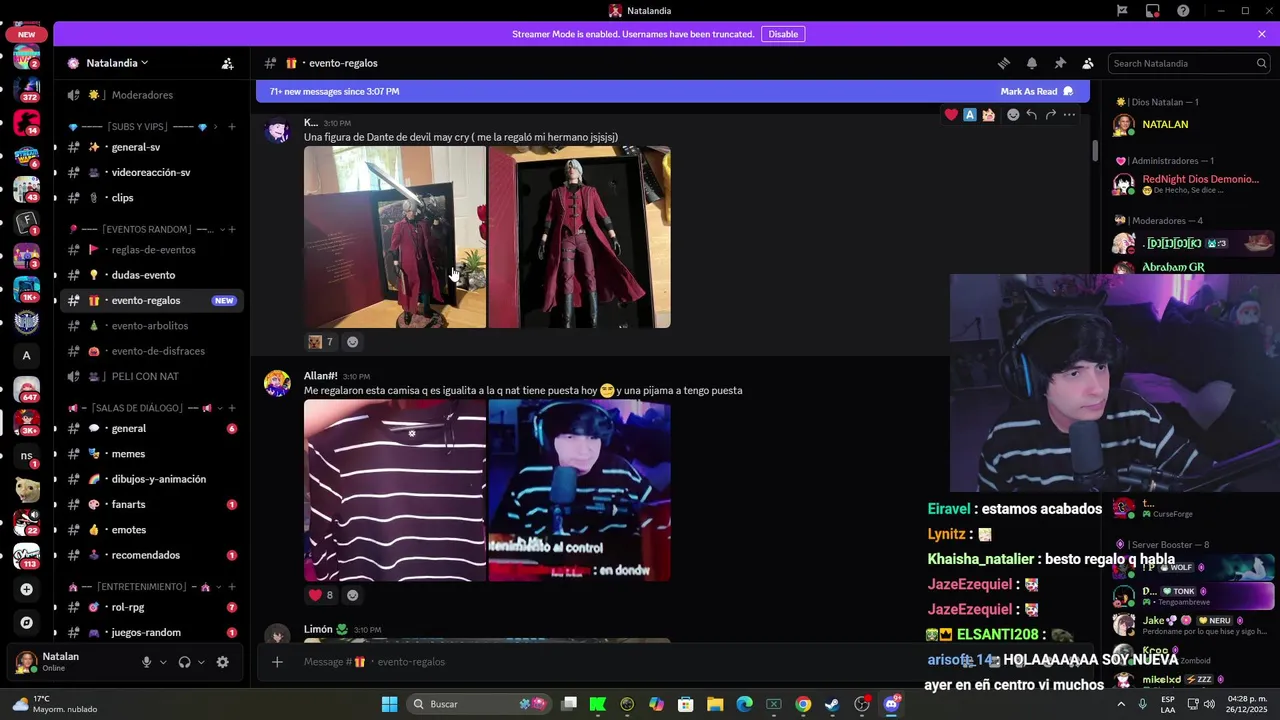1280x720 pixels.
Task: Toggle the member list icon
Action: tap(1088, 63)
